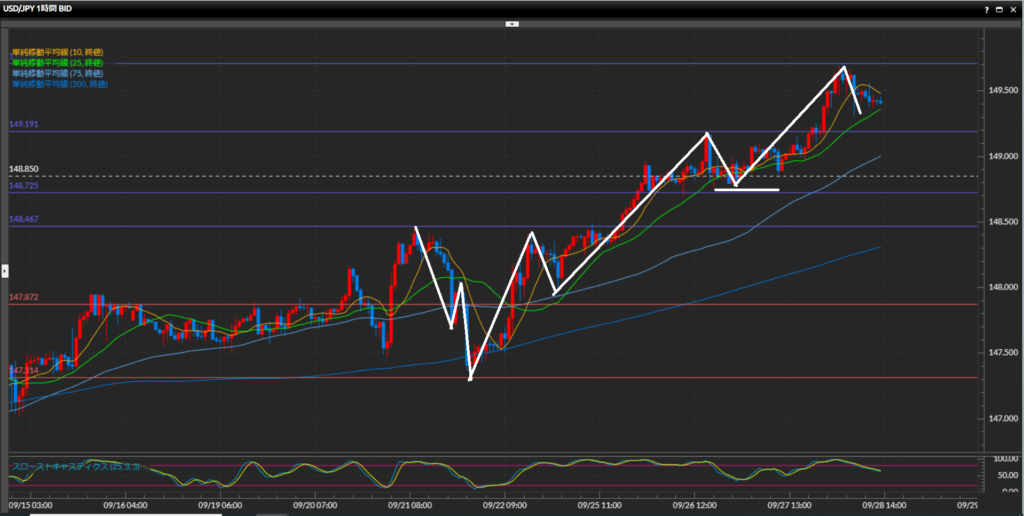This screenshot has height=516, width=1024.
Task: Expand the left side panel arrow
Action: tap(4, 270)
